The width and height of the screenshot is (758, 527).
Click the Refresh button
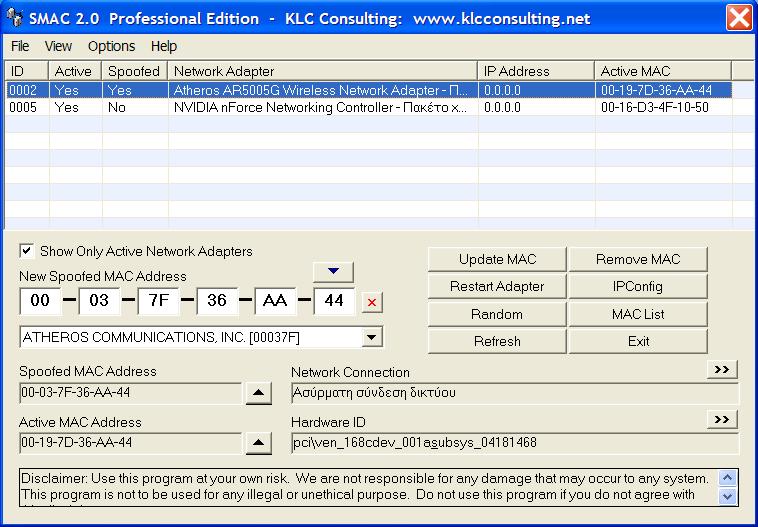(x=497, y=341)
